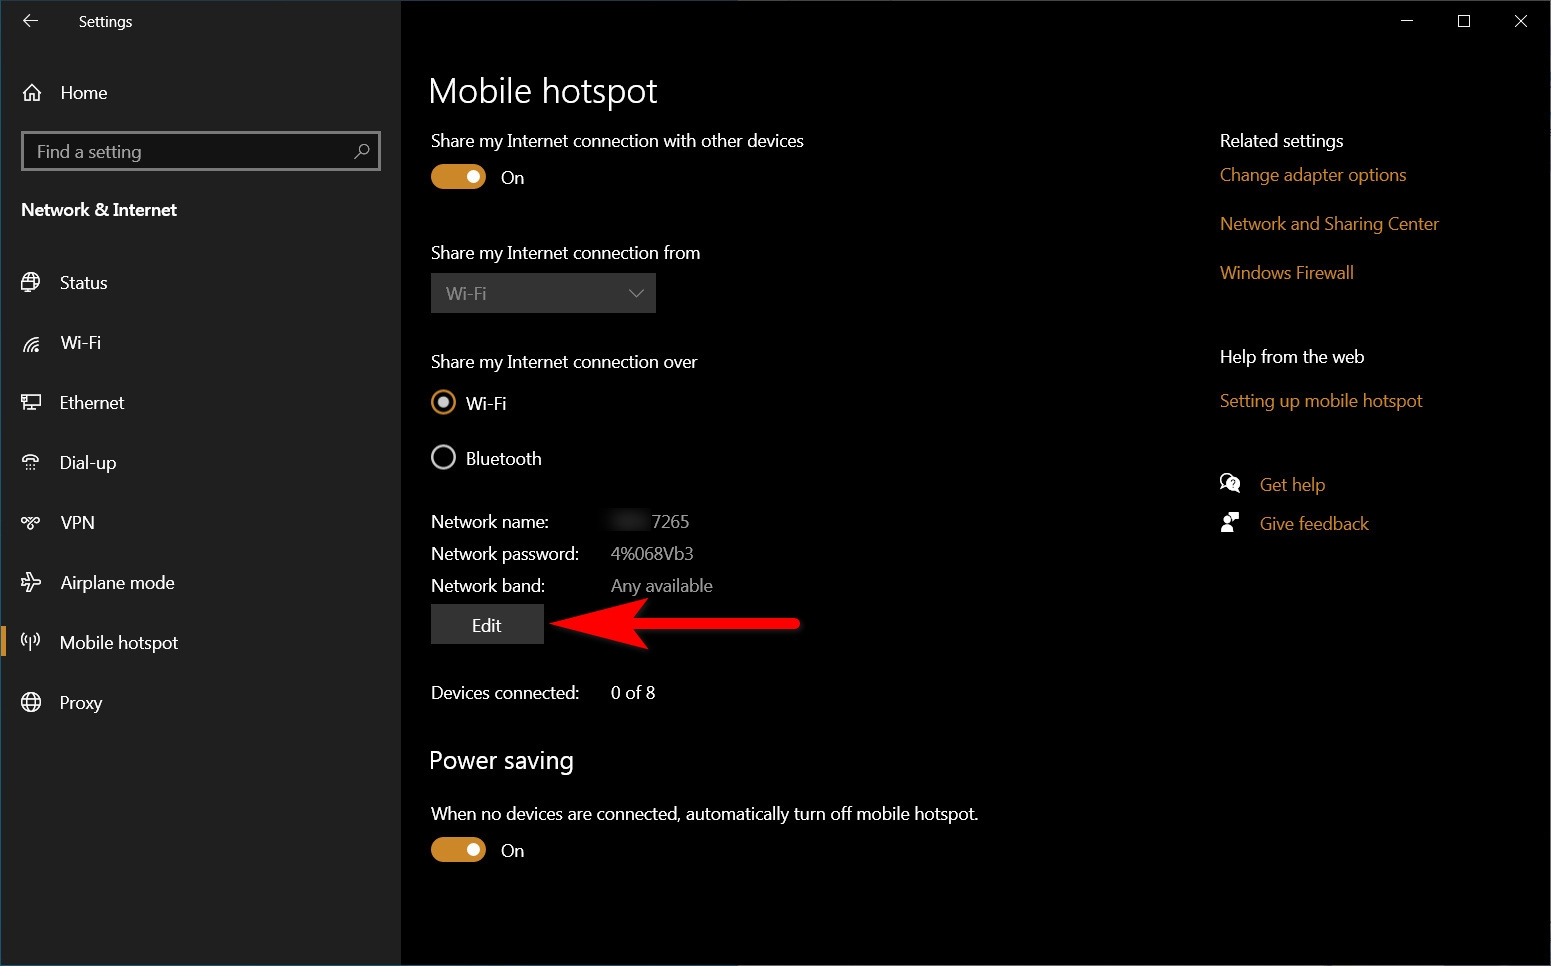
Task: Click network password value 4%068Vb3
Action: 652,554
